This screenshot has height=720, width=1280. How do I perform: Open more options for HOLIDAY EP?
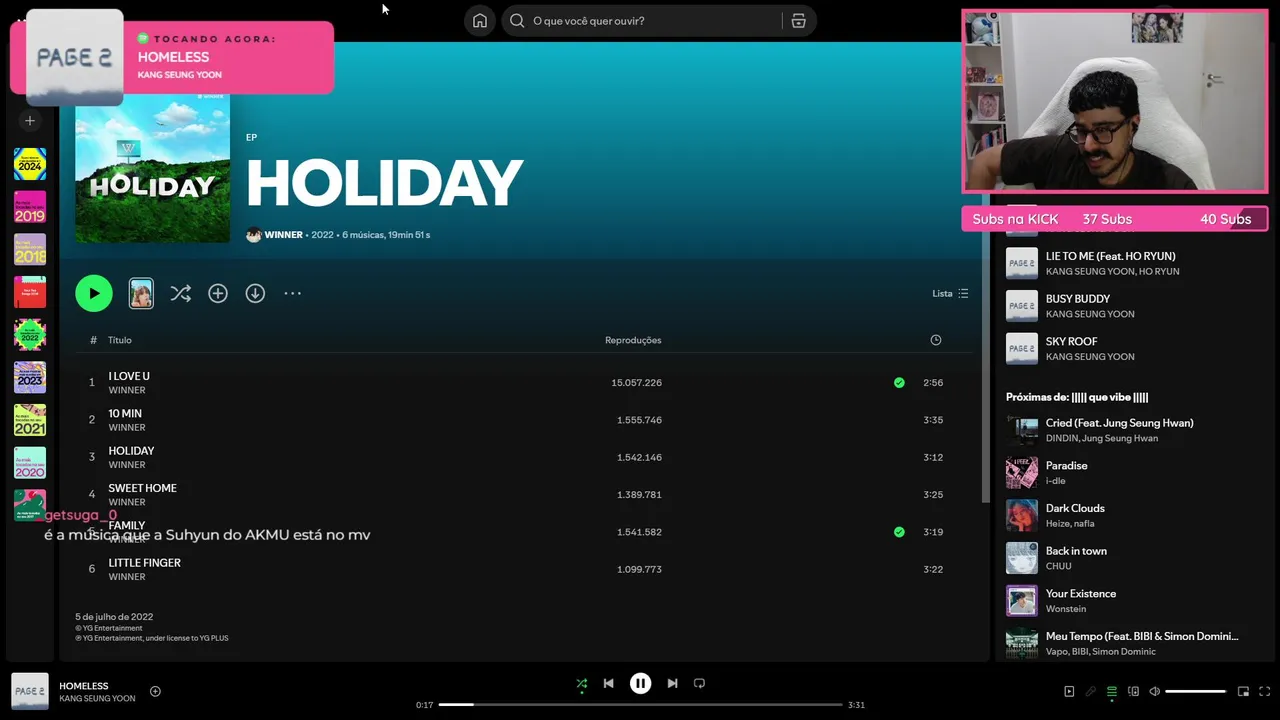click(x=292, y=293)
